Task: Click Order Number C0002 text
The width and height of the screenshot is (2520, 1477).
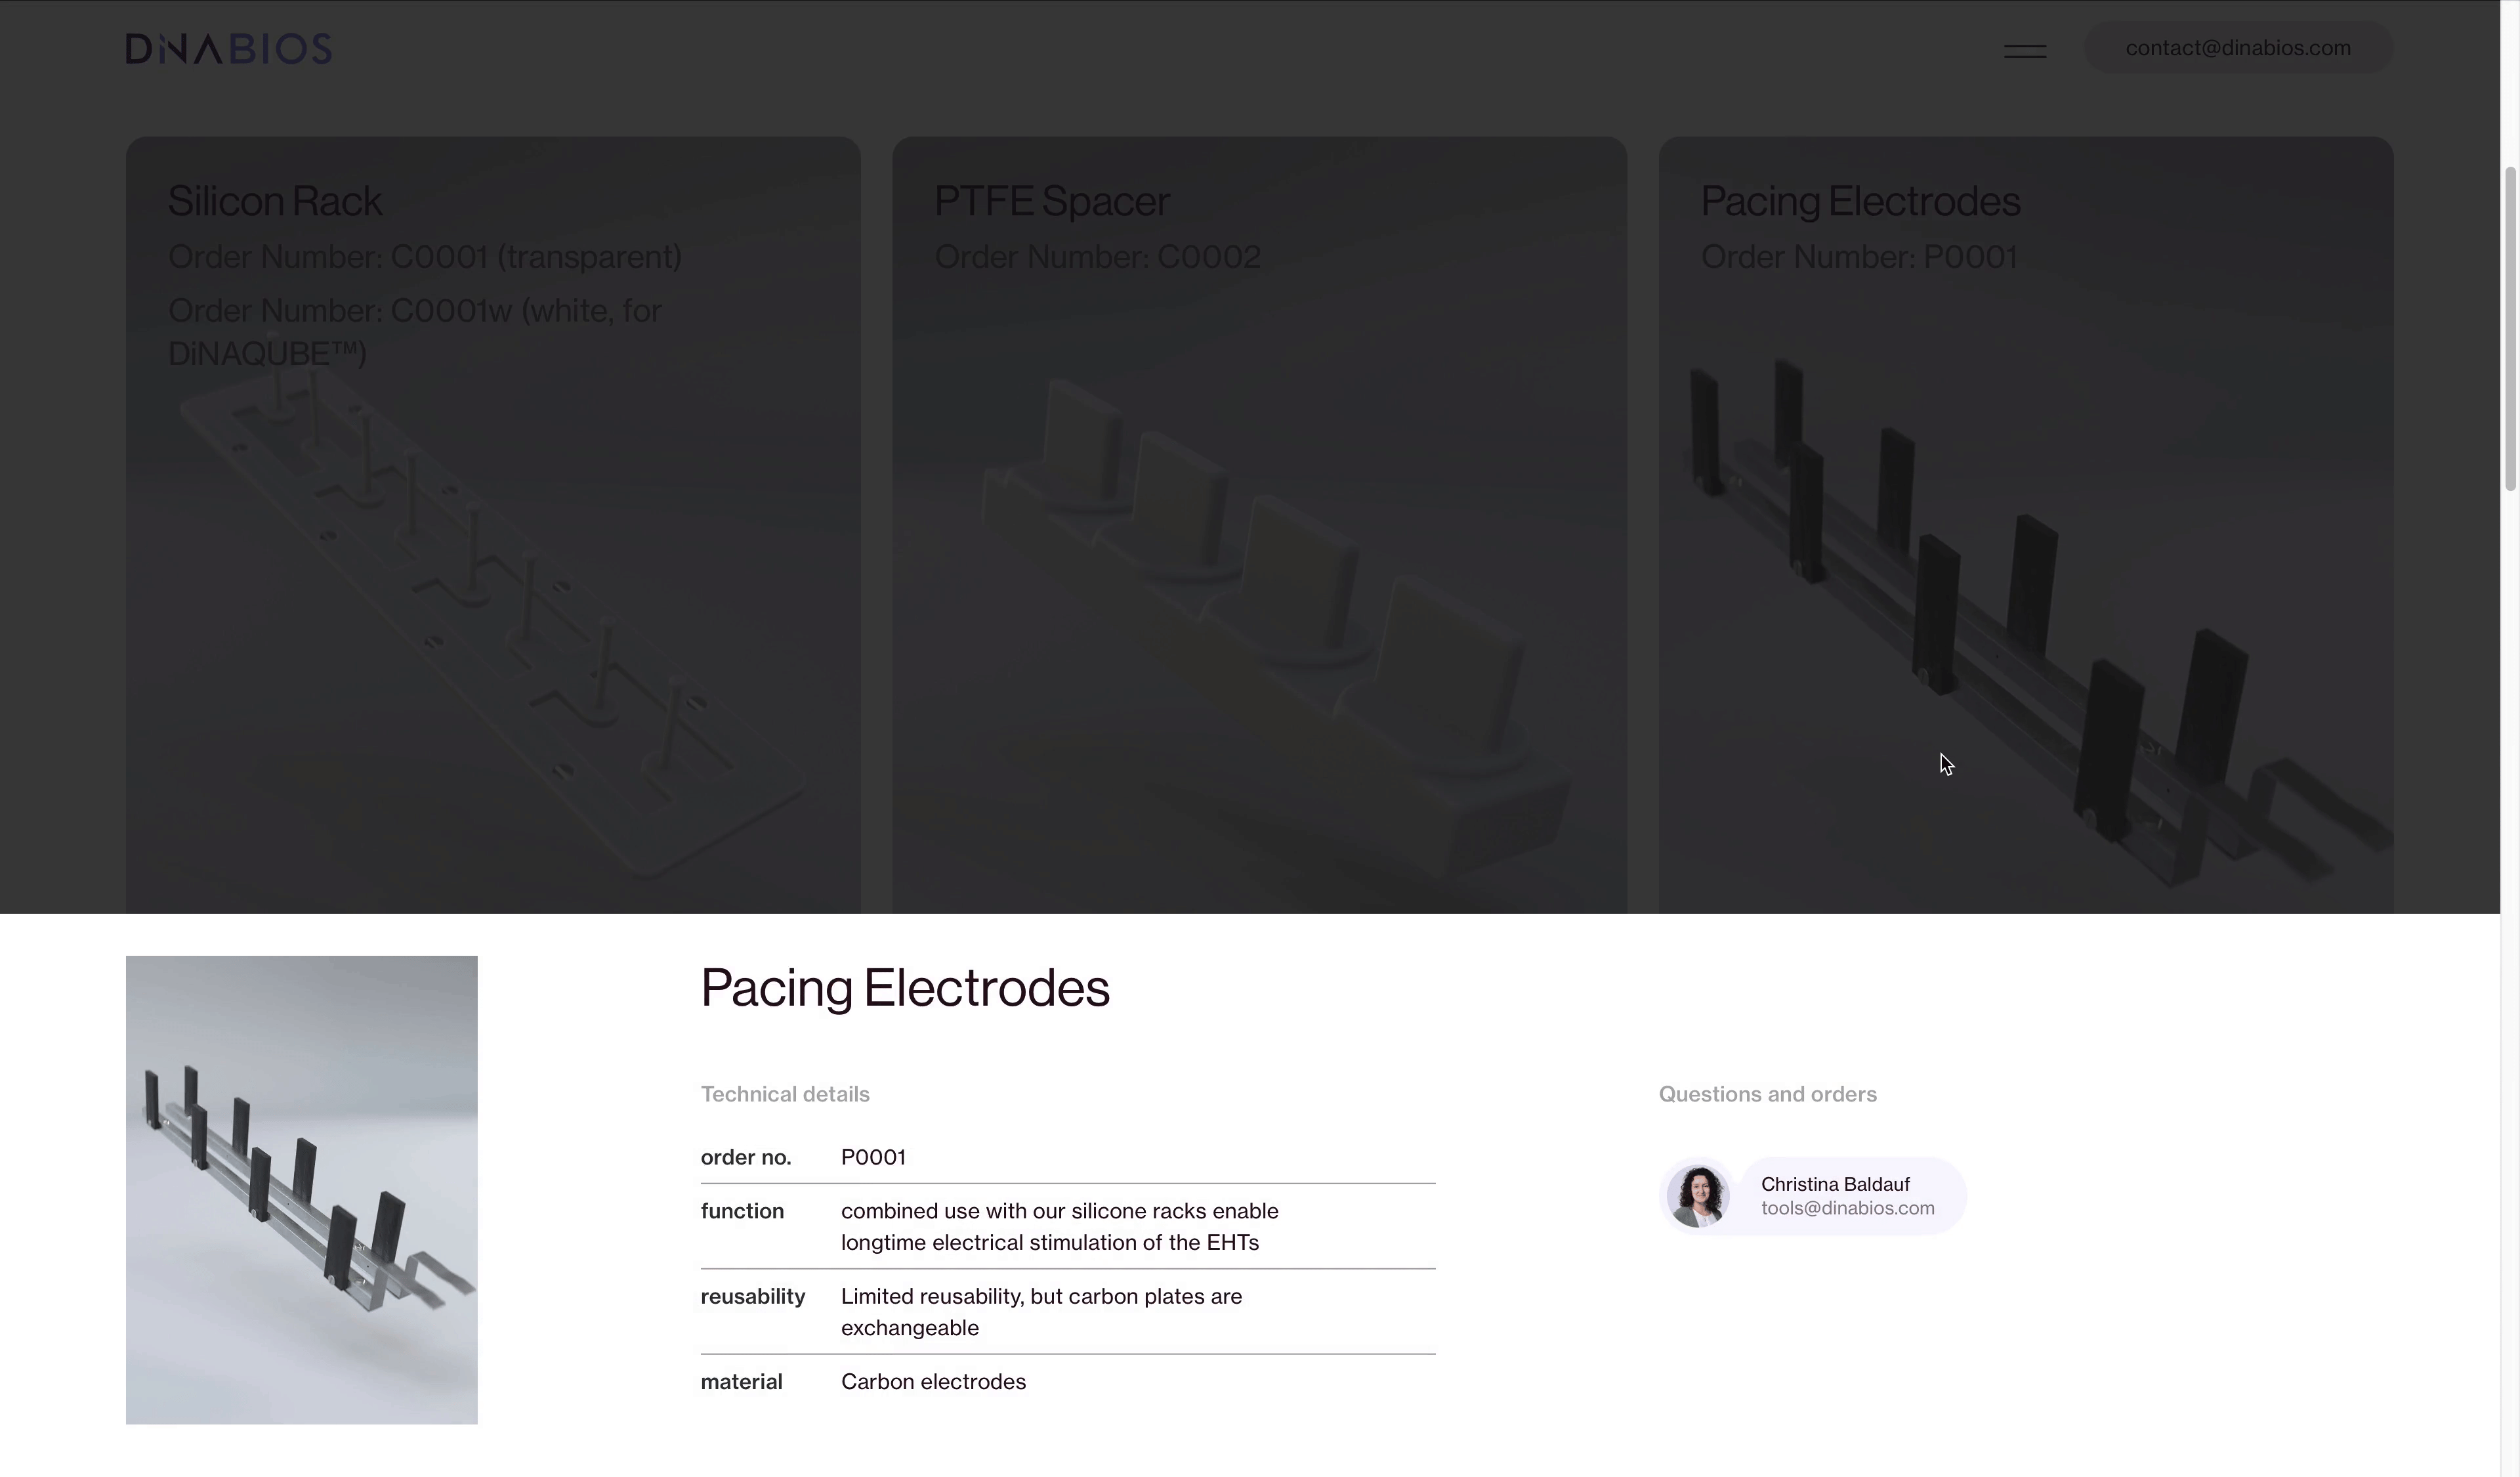Action: tap(1097, 257)
